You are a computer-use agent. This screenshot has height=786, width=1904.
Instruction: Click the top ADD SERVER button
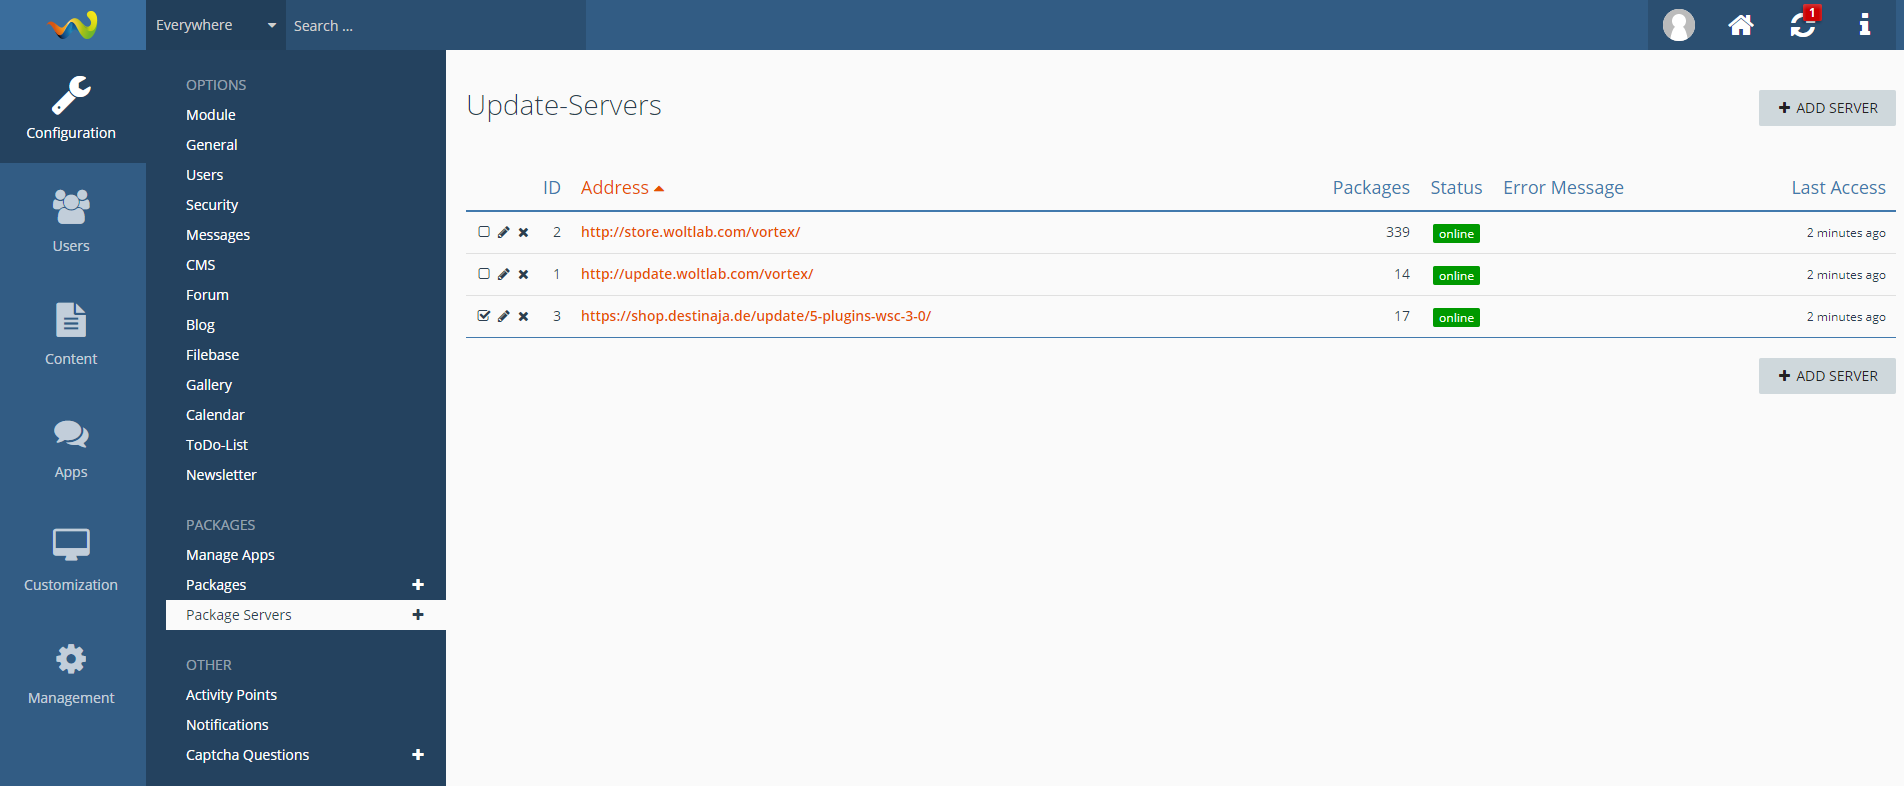click(1827, 108)
